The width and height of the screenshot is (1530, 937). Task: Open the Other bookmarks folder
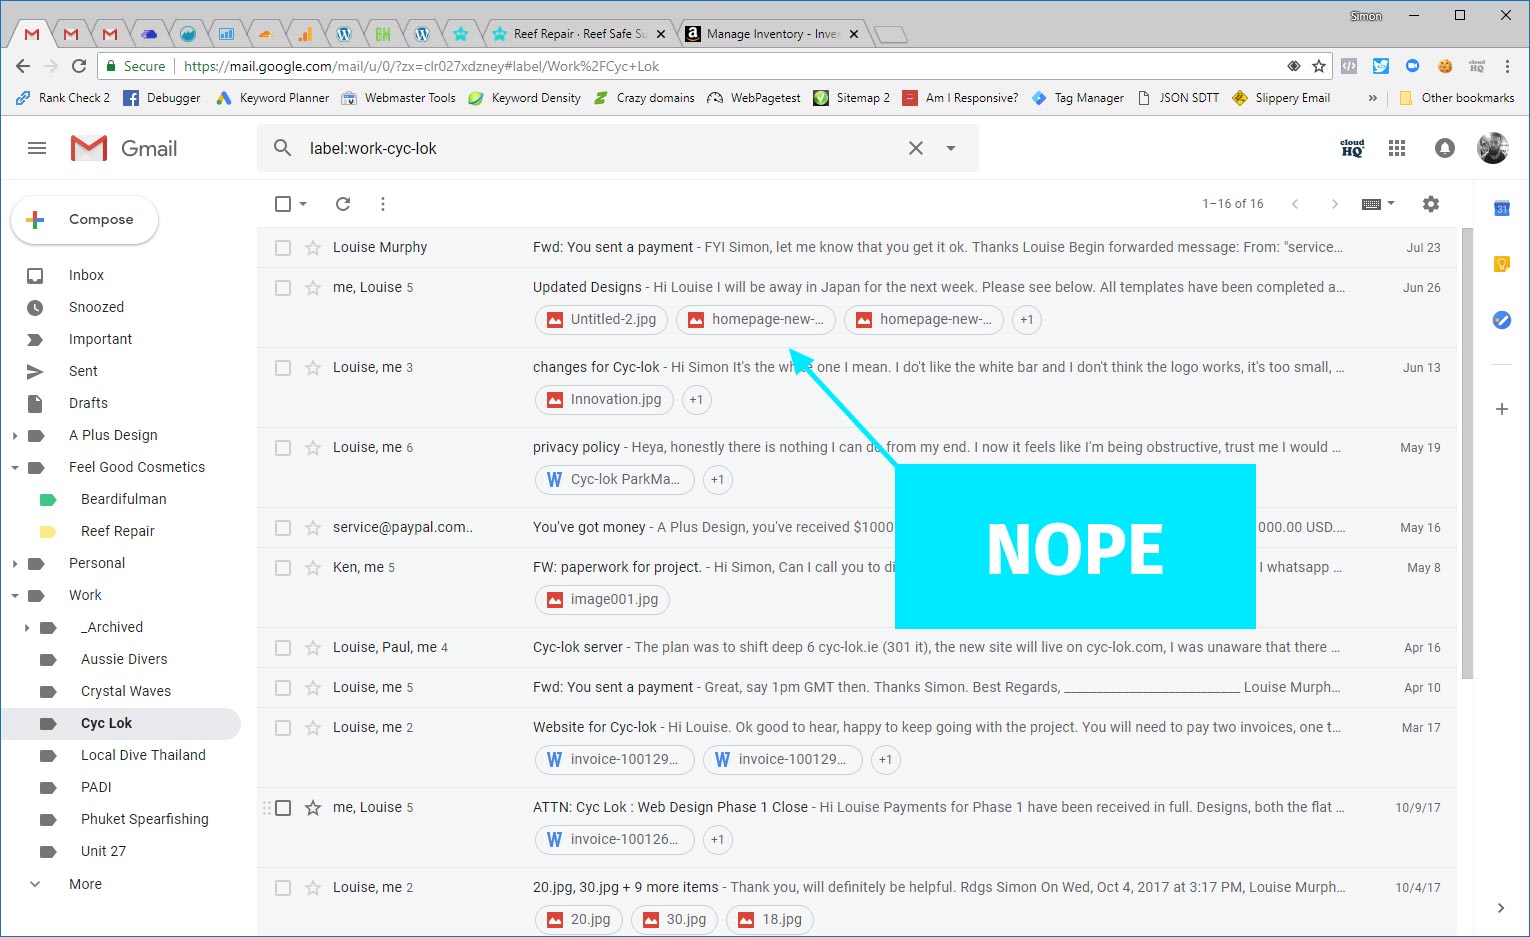(1456, 98)
